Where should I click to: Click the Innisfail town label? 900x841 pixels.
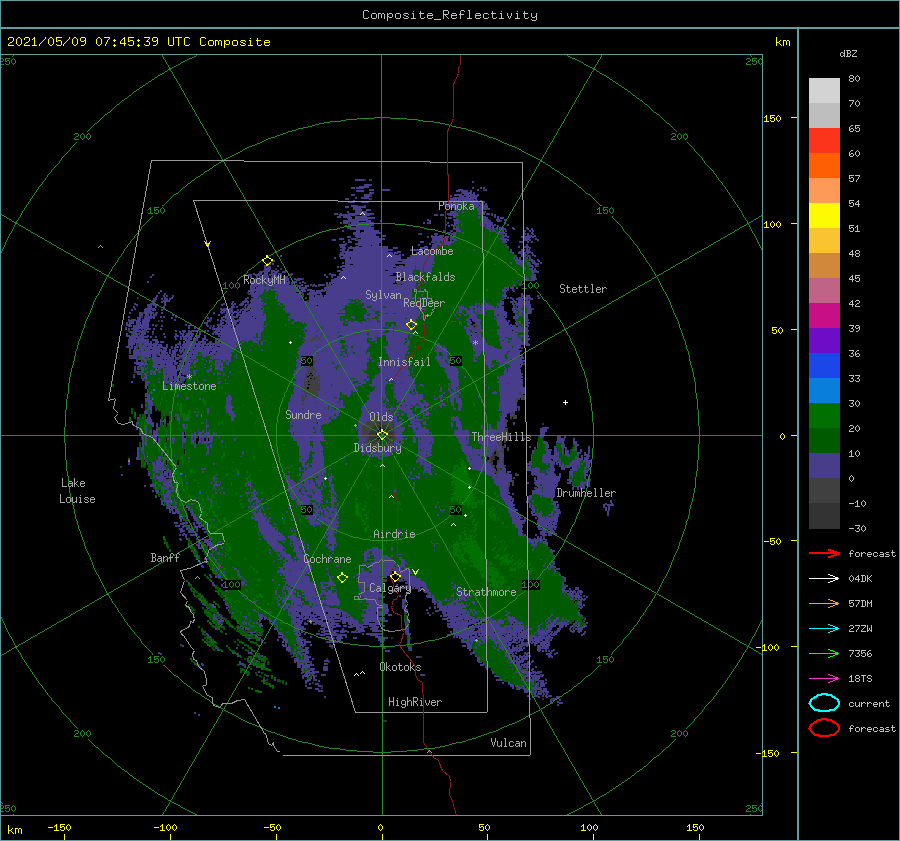click(404, 362)
